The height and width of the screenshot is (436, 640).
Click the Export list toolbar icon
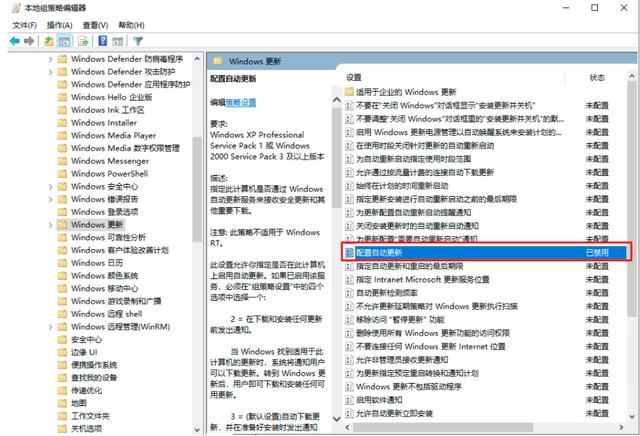click(83, 41)
